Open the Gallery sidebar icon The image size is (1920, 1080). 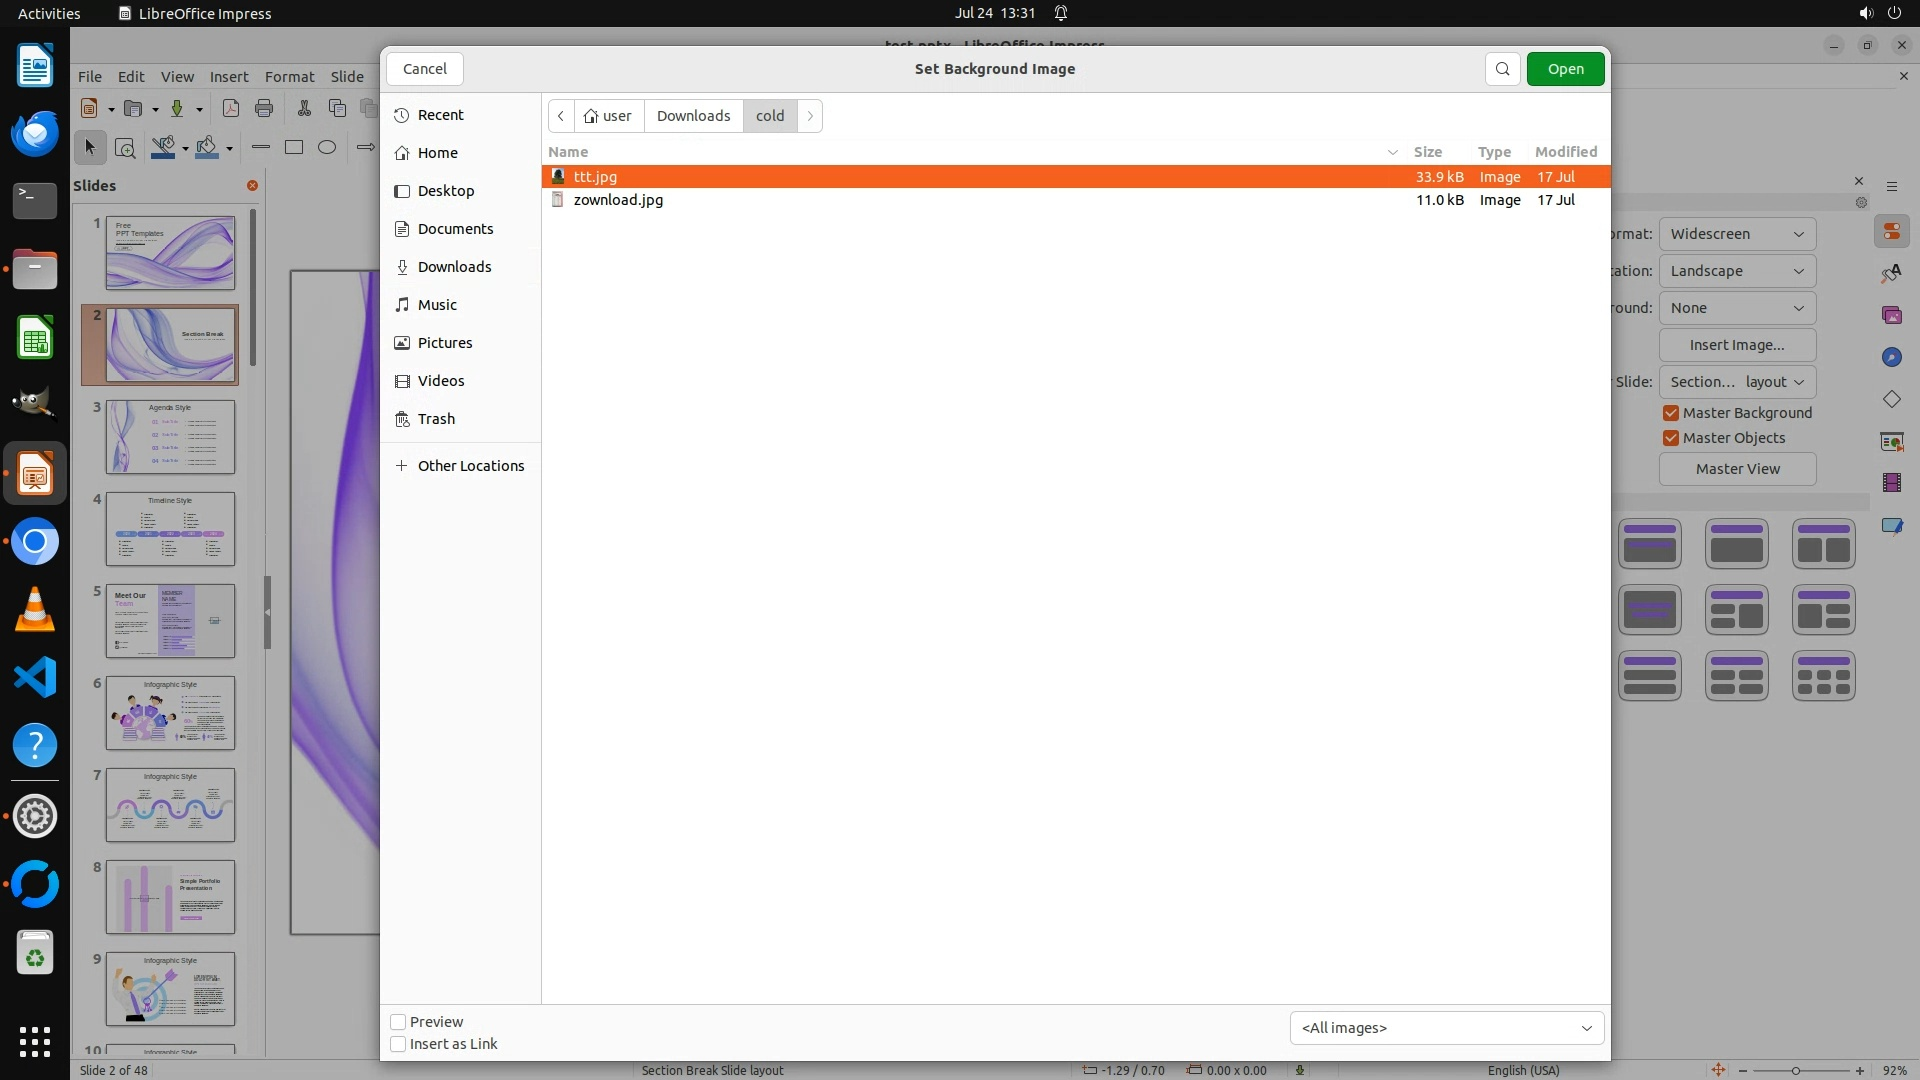1891,315
